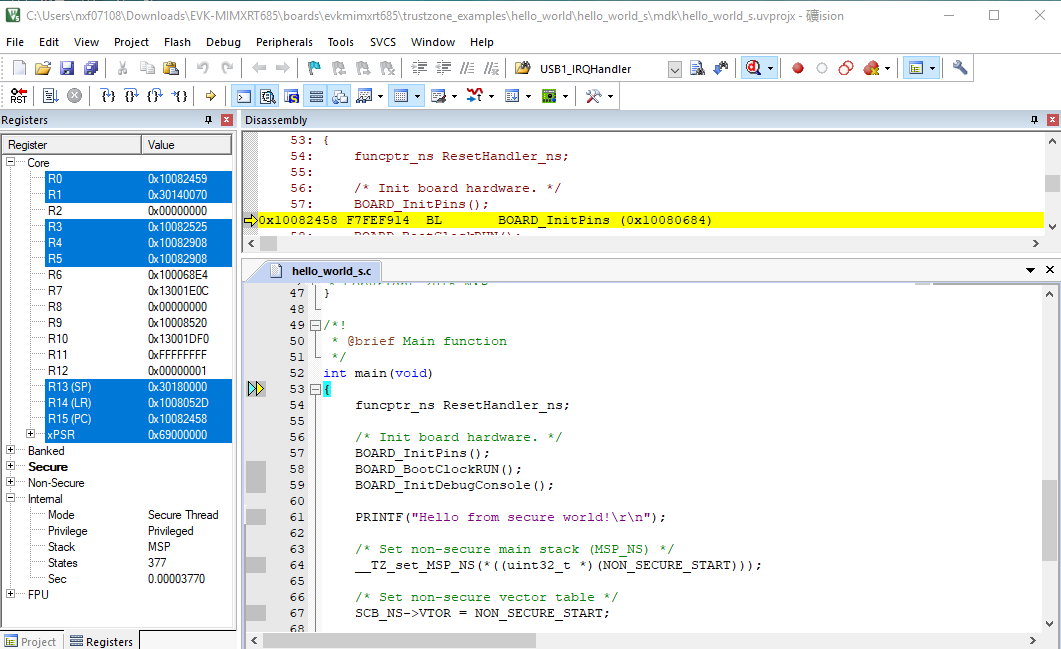
Task: Click the Step Over debug icon
Action: click(x=130, y=96)
